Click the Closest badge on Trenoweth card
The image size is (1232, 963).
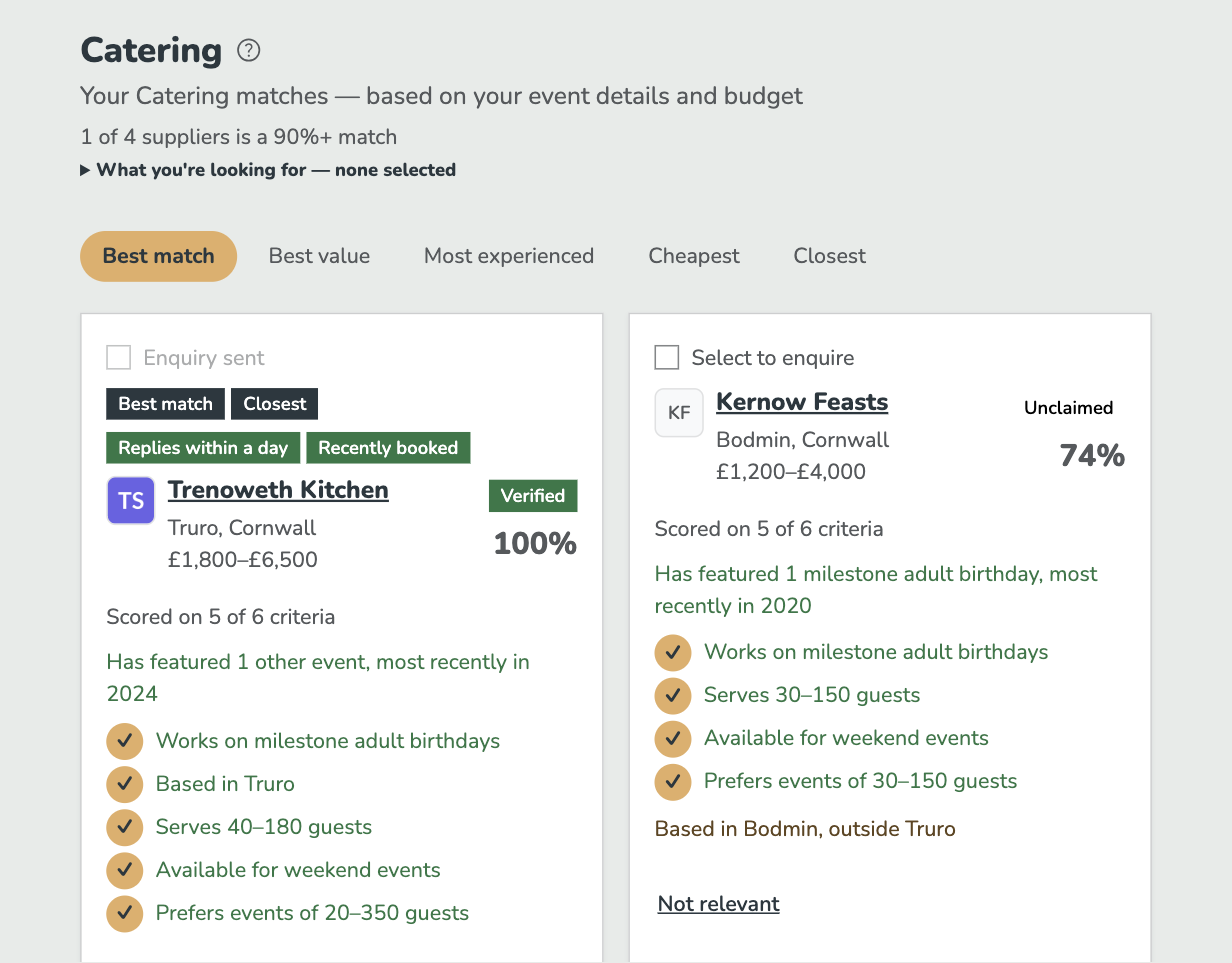click(x=275, y=404)
